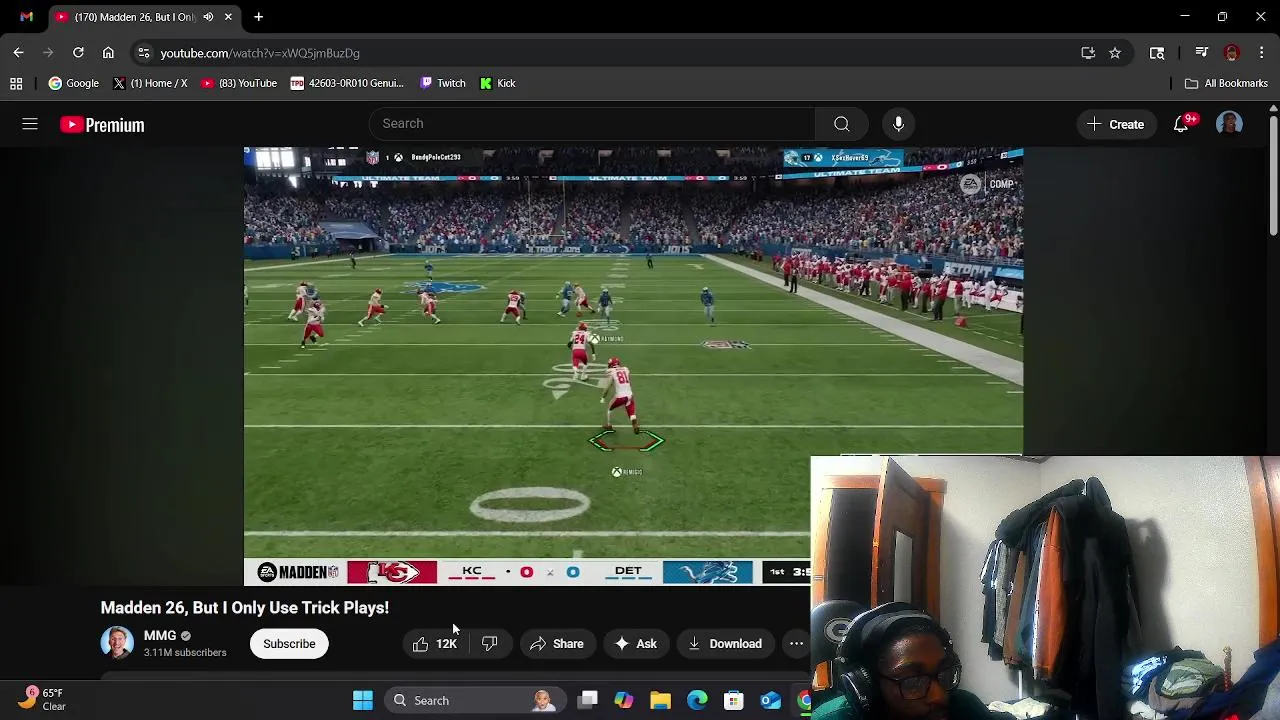Open the MMG channel name link

[160, 635]
